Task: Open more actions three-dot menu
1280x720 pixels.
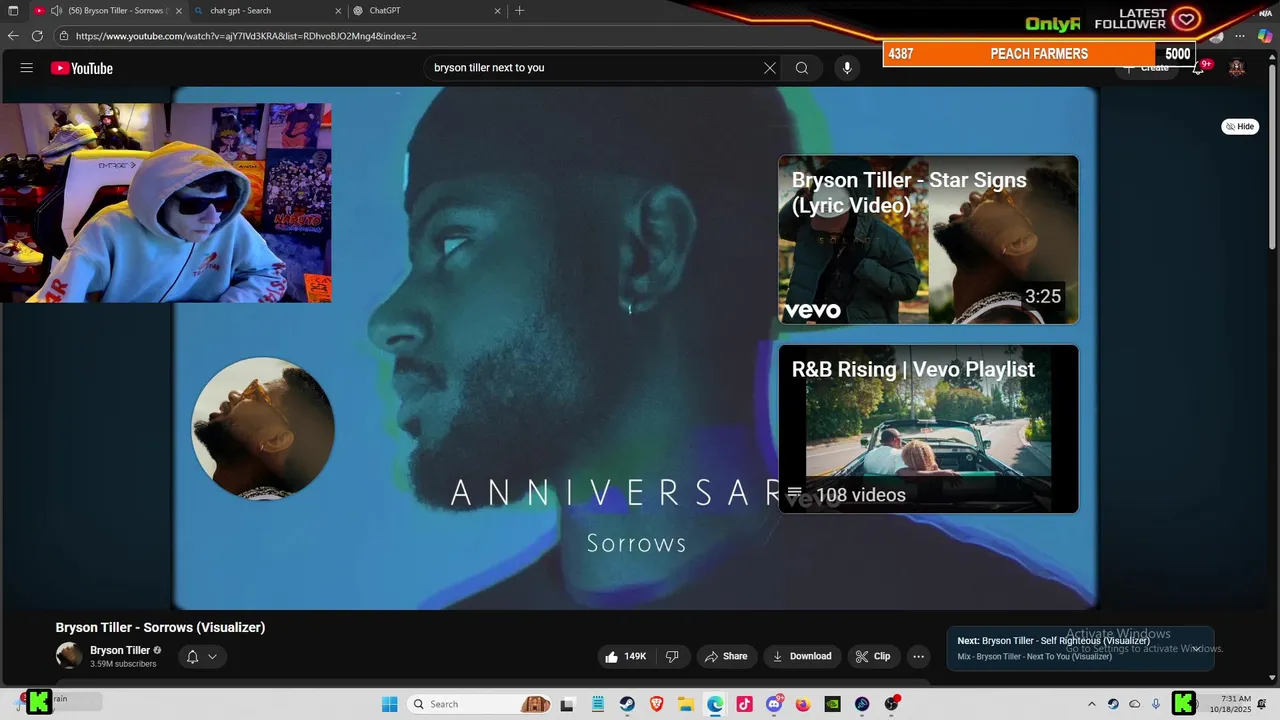Action: [x=918, y=656]
